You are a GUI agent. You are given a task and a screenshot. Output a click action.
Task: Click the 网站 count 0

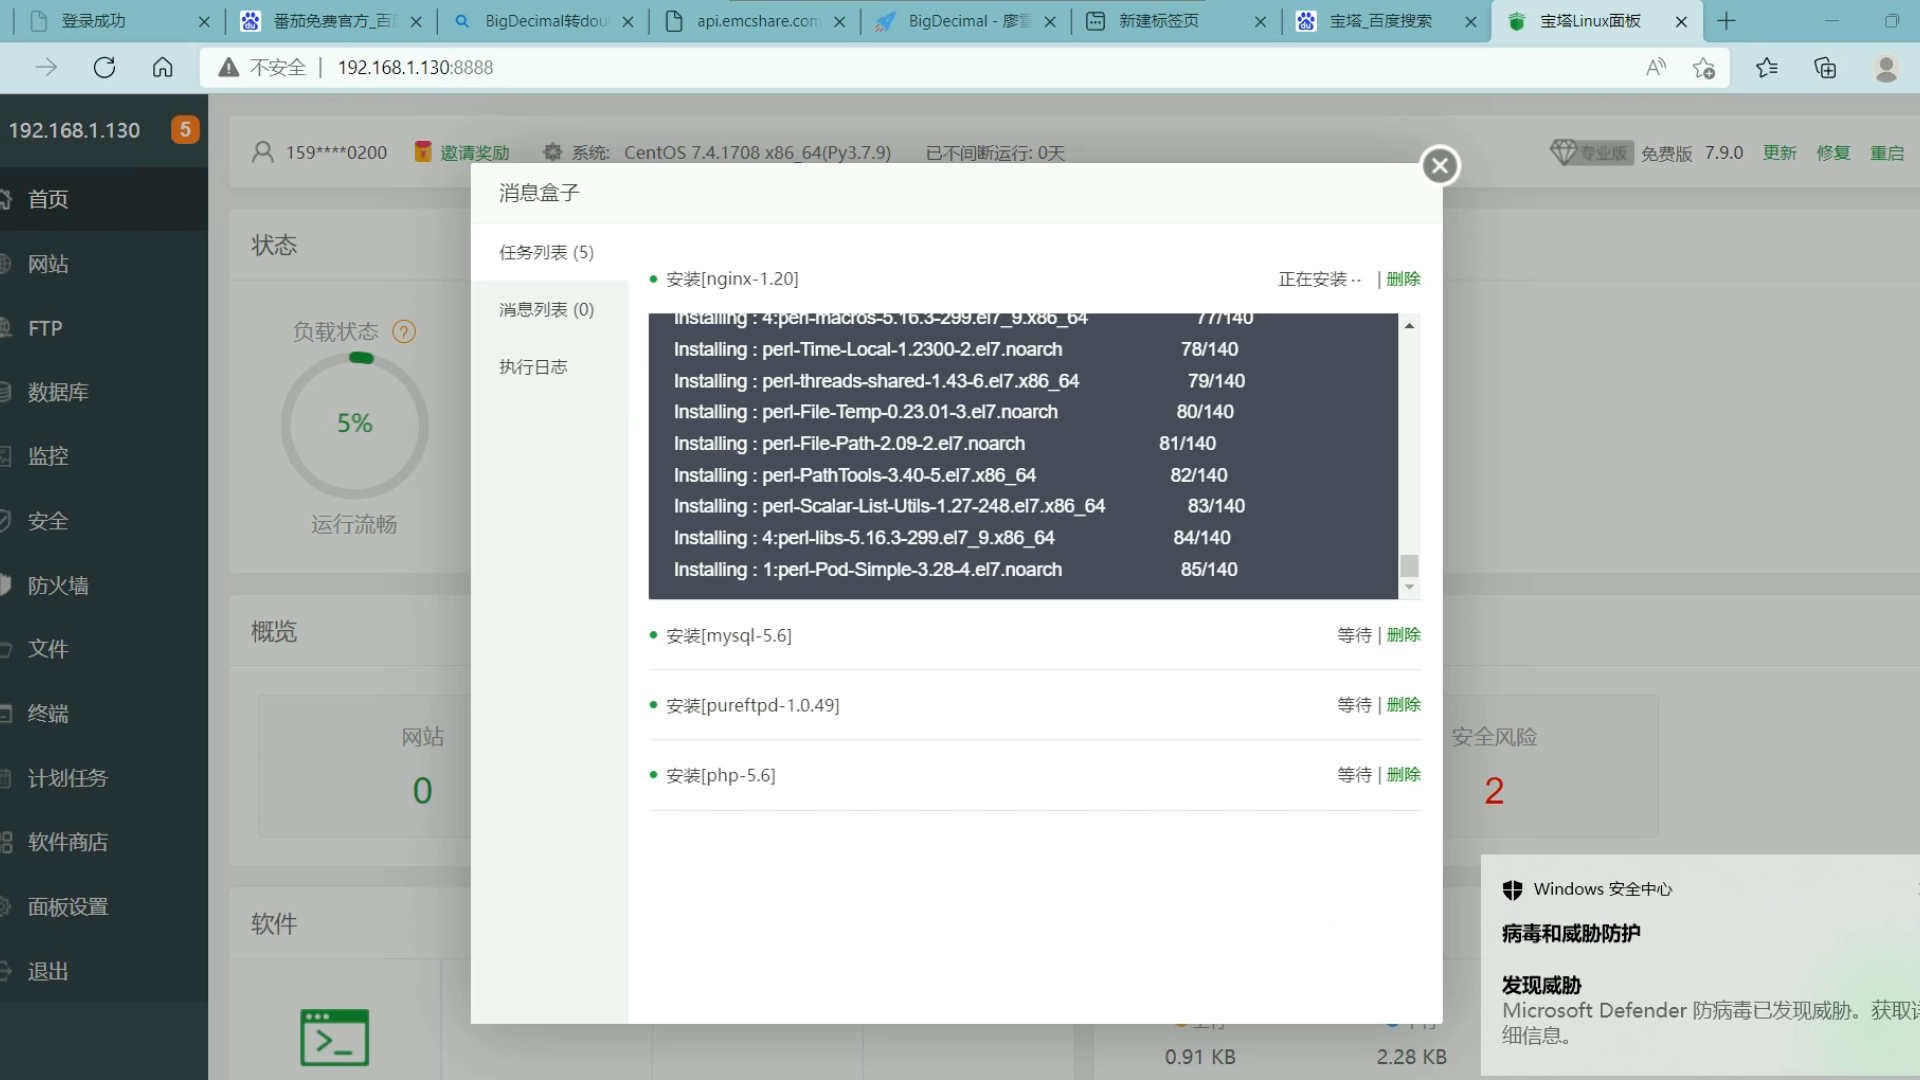(x=422, y=791)
